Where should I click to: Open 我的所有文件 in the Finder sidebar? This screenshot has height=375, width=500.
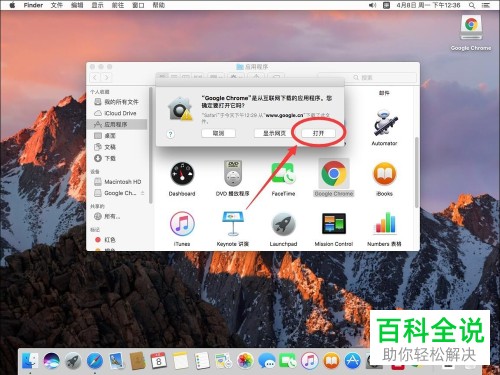[117, 102]
